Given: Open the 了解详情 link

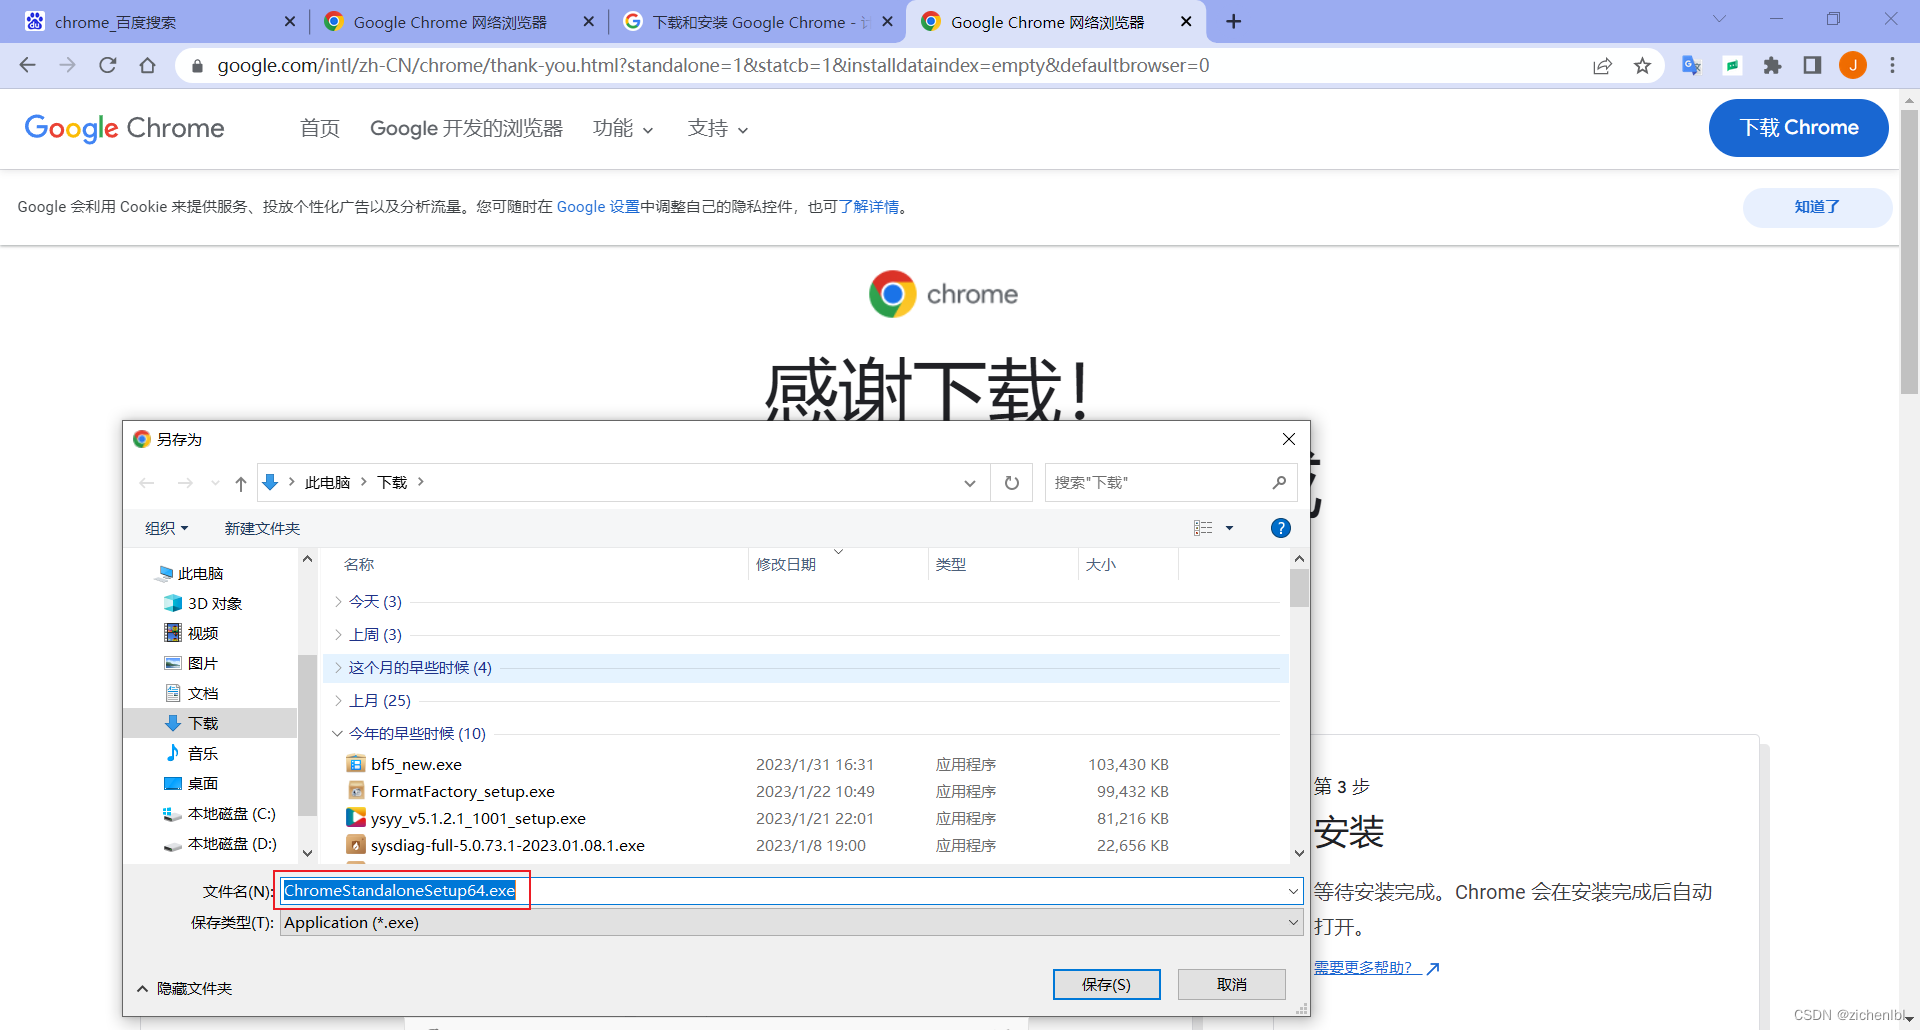Looking at the screenshot, I should [869, 207].
